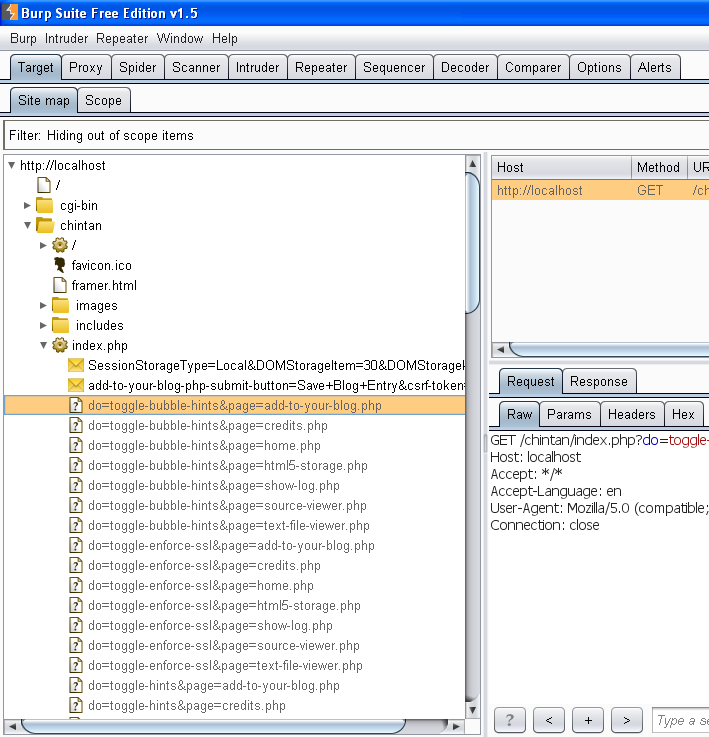Show the Response tab
The image size is (709, 737).
click(599, 381)
